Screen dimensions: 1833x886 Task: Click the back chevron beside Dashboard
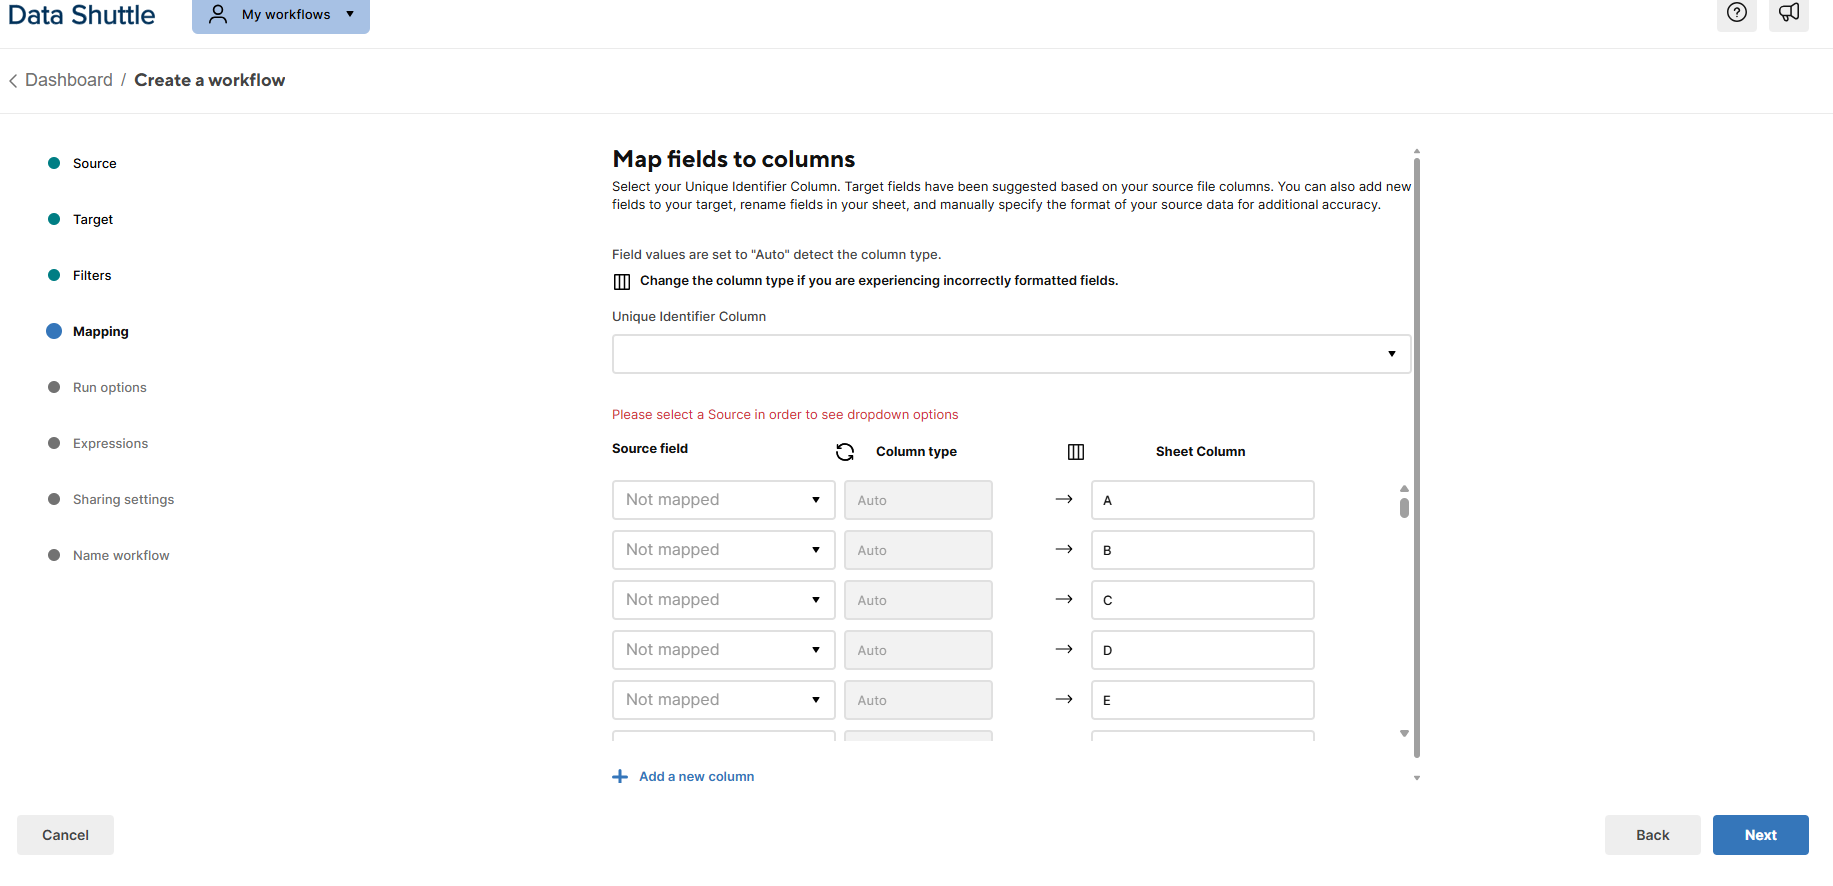point(13,81)
